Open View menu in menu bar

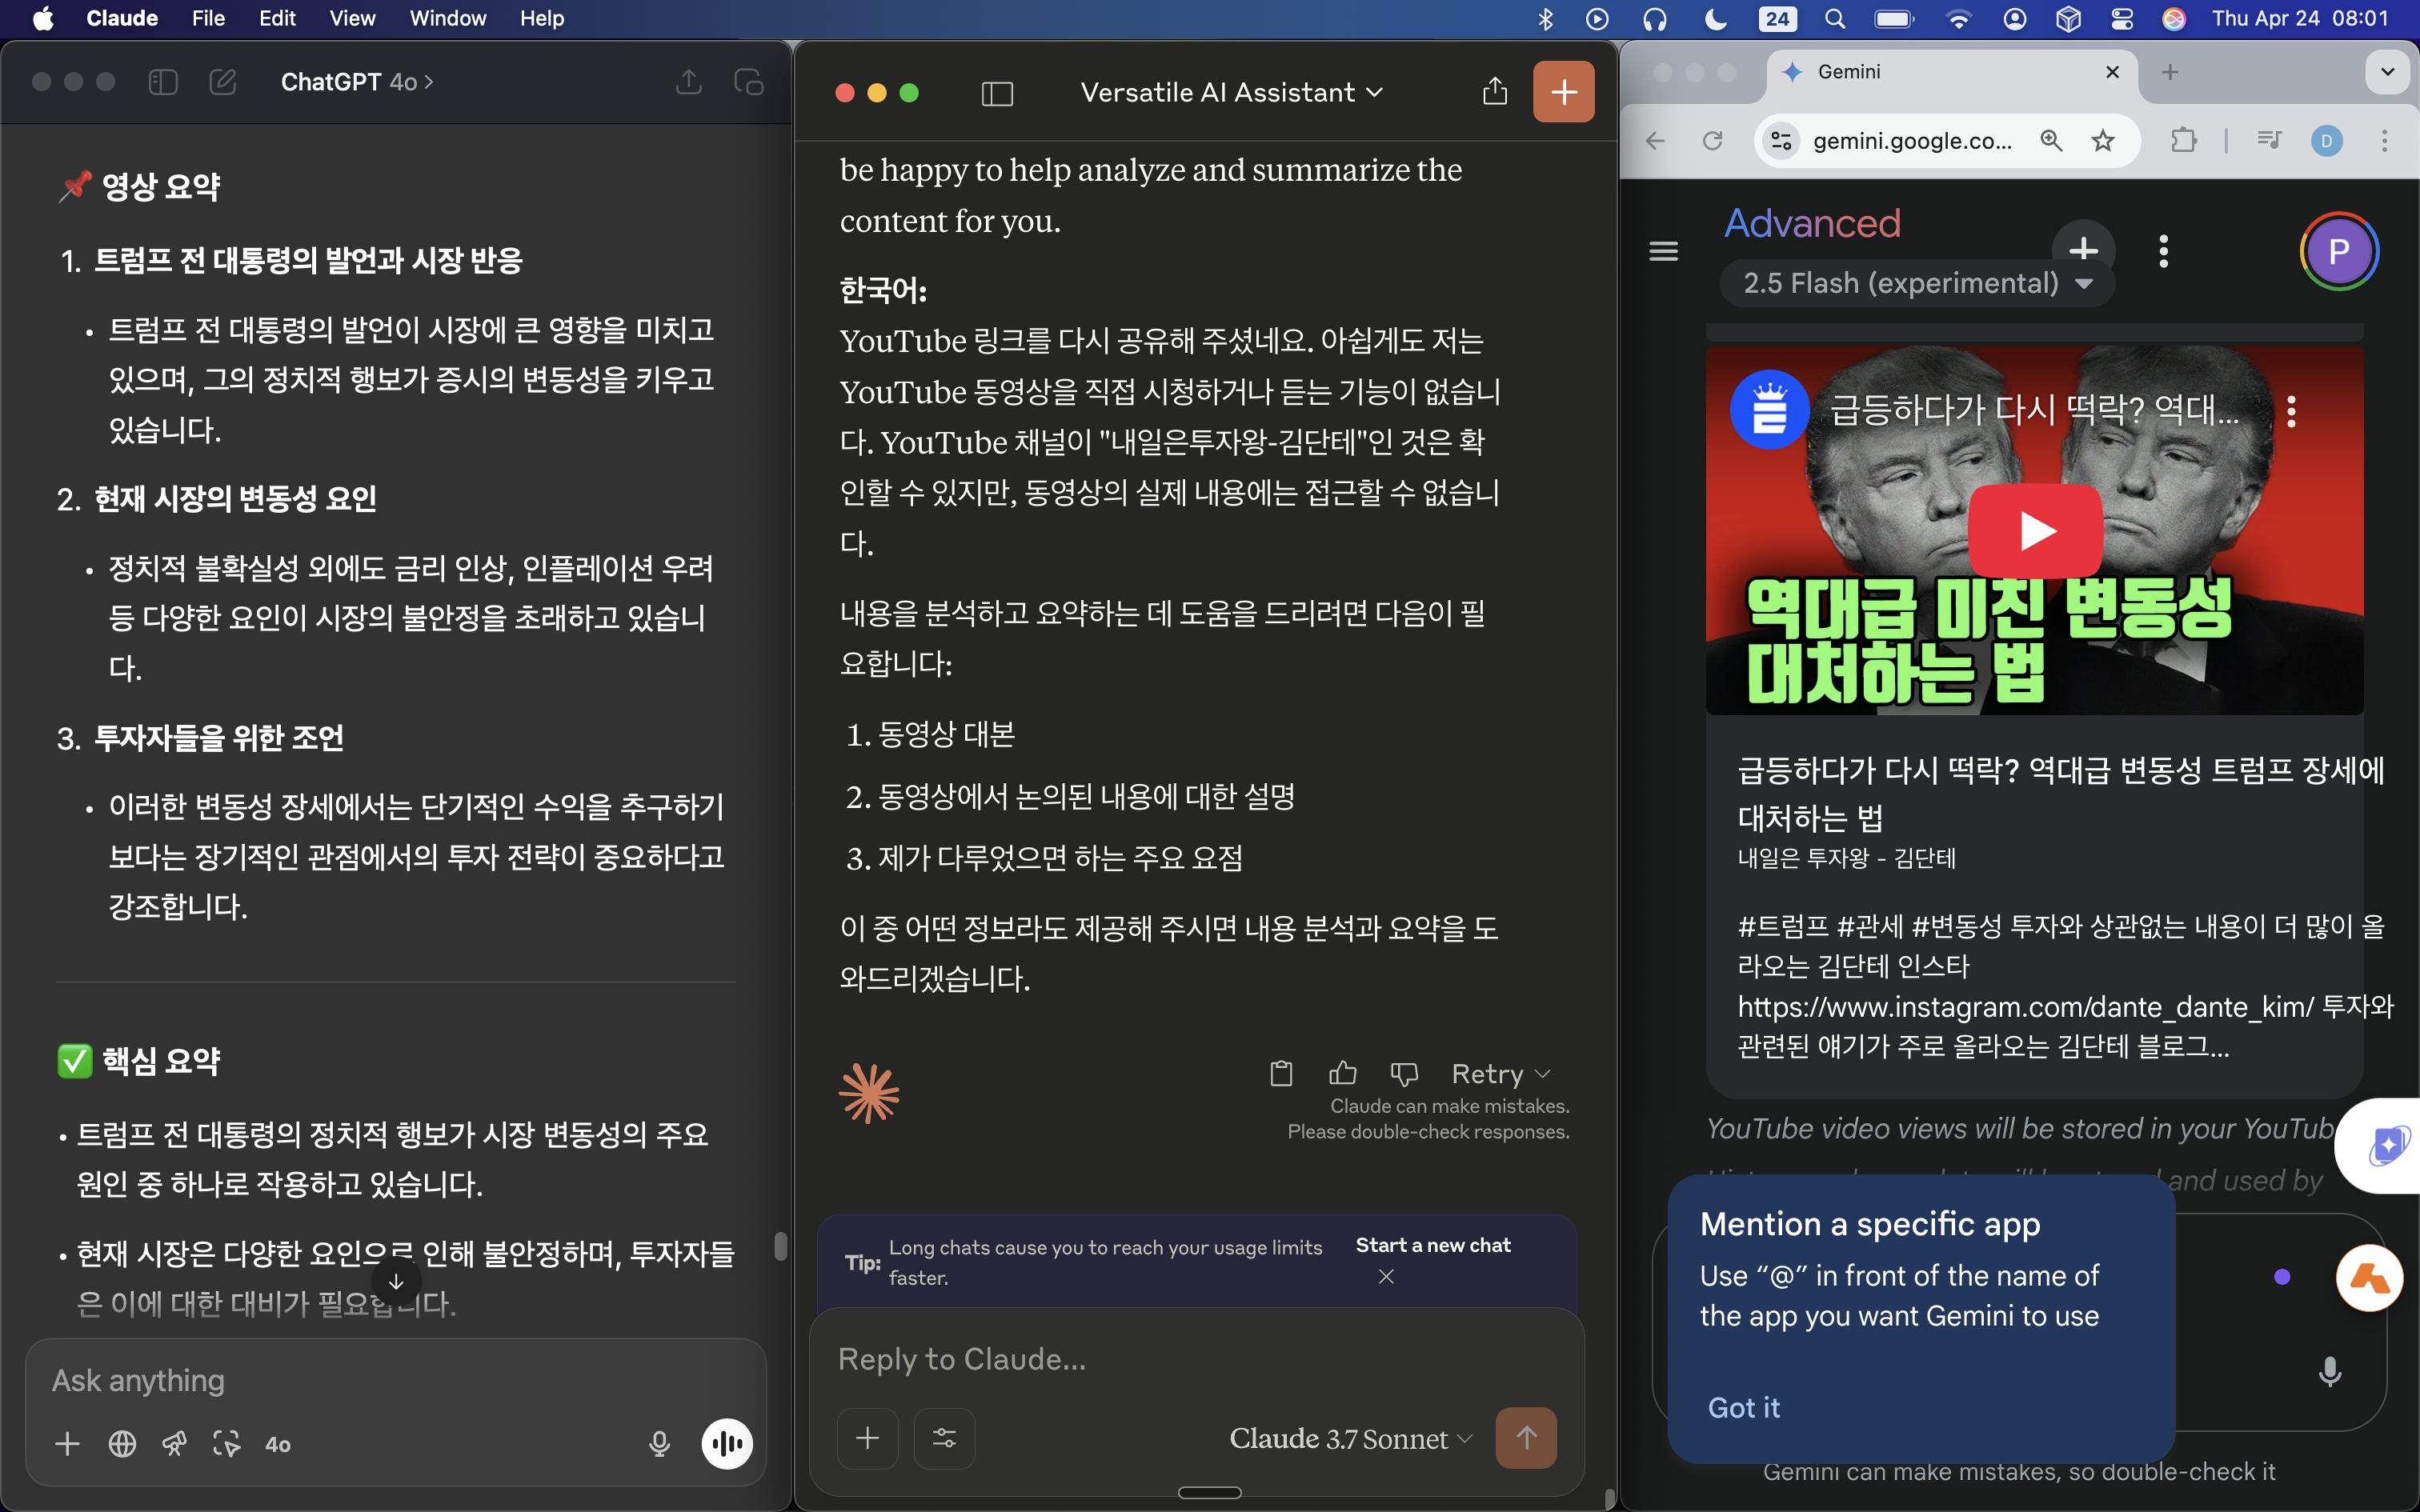point(352,18)
